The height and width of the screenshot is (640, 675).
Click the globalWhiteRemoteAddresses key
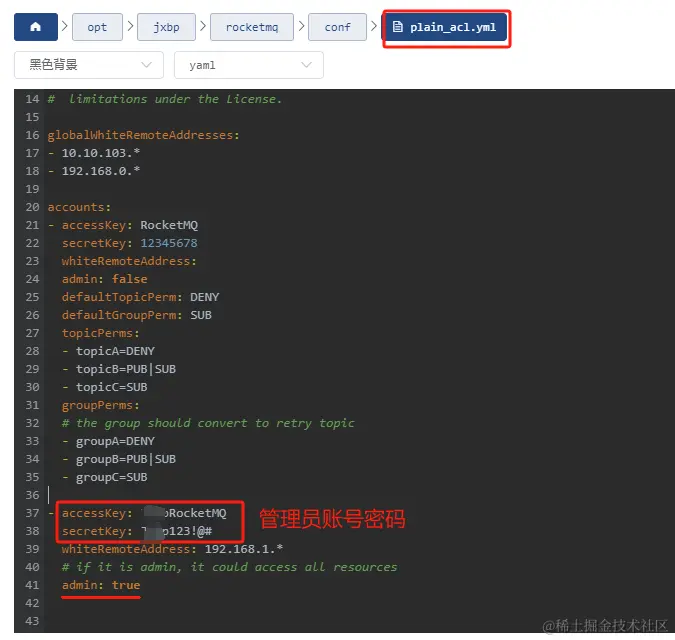point(143,135)
